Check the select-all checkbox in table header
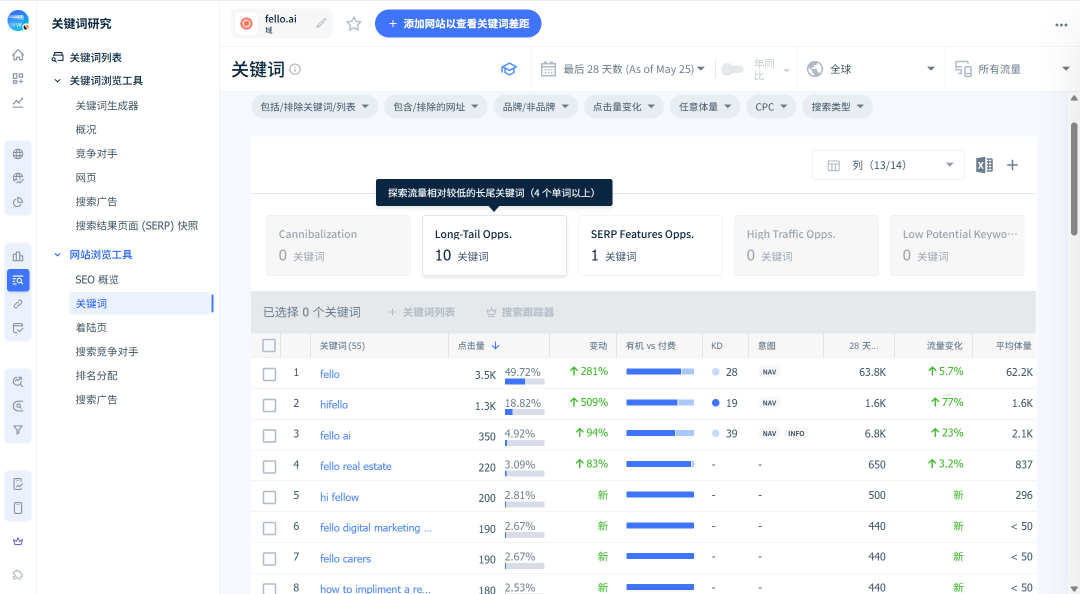Viewport: 1080px width, 594px height. [x=269, y=345]
